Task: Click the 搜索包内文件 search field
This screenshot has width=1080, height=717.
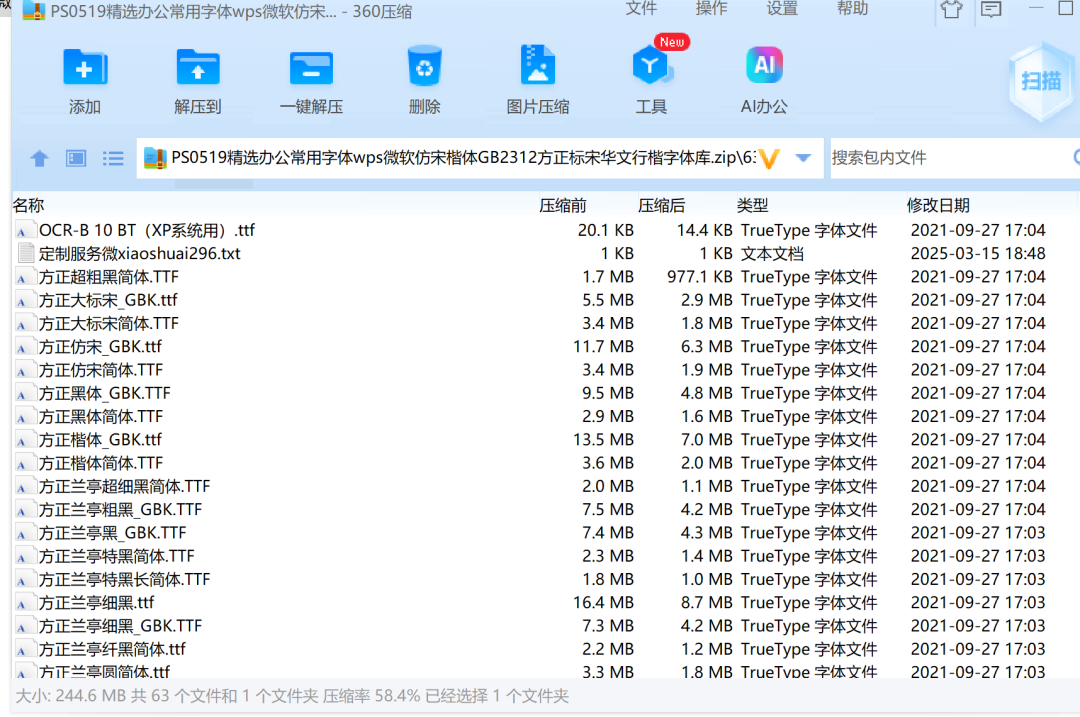Action: (x=954, y=158)
